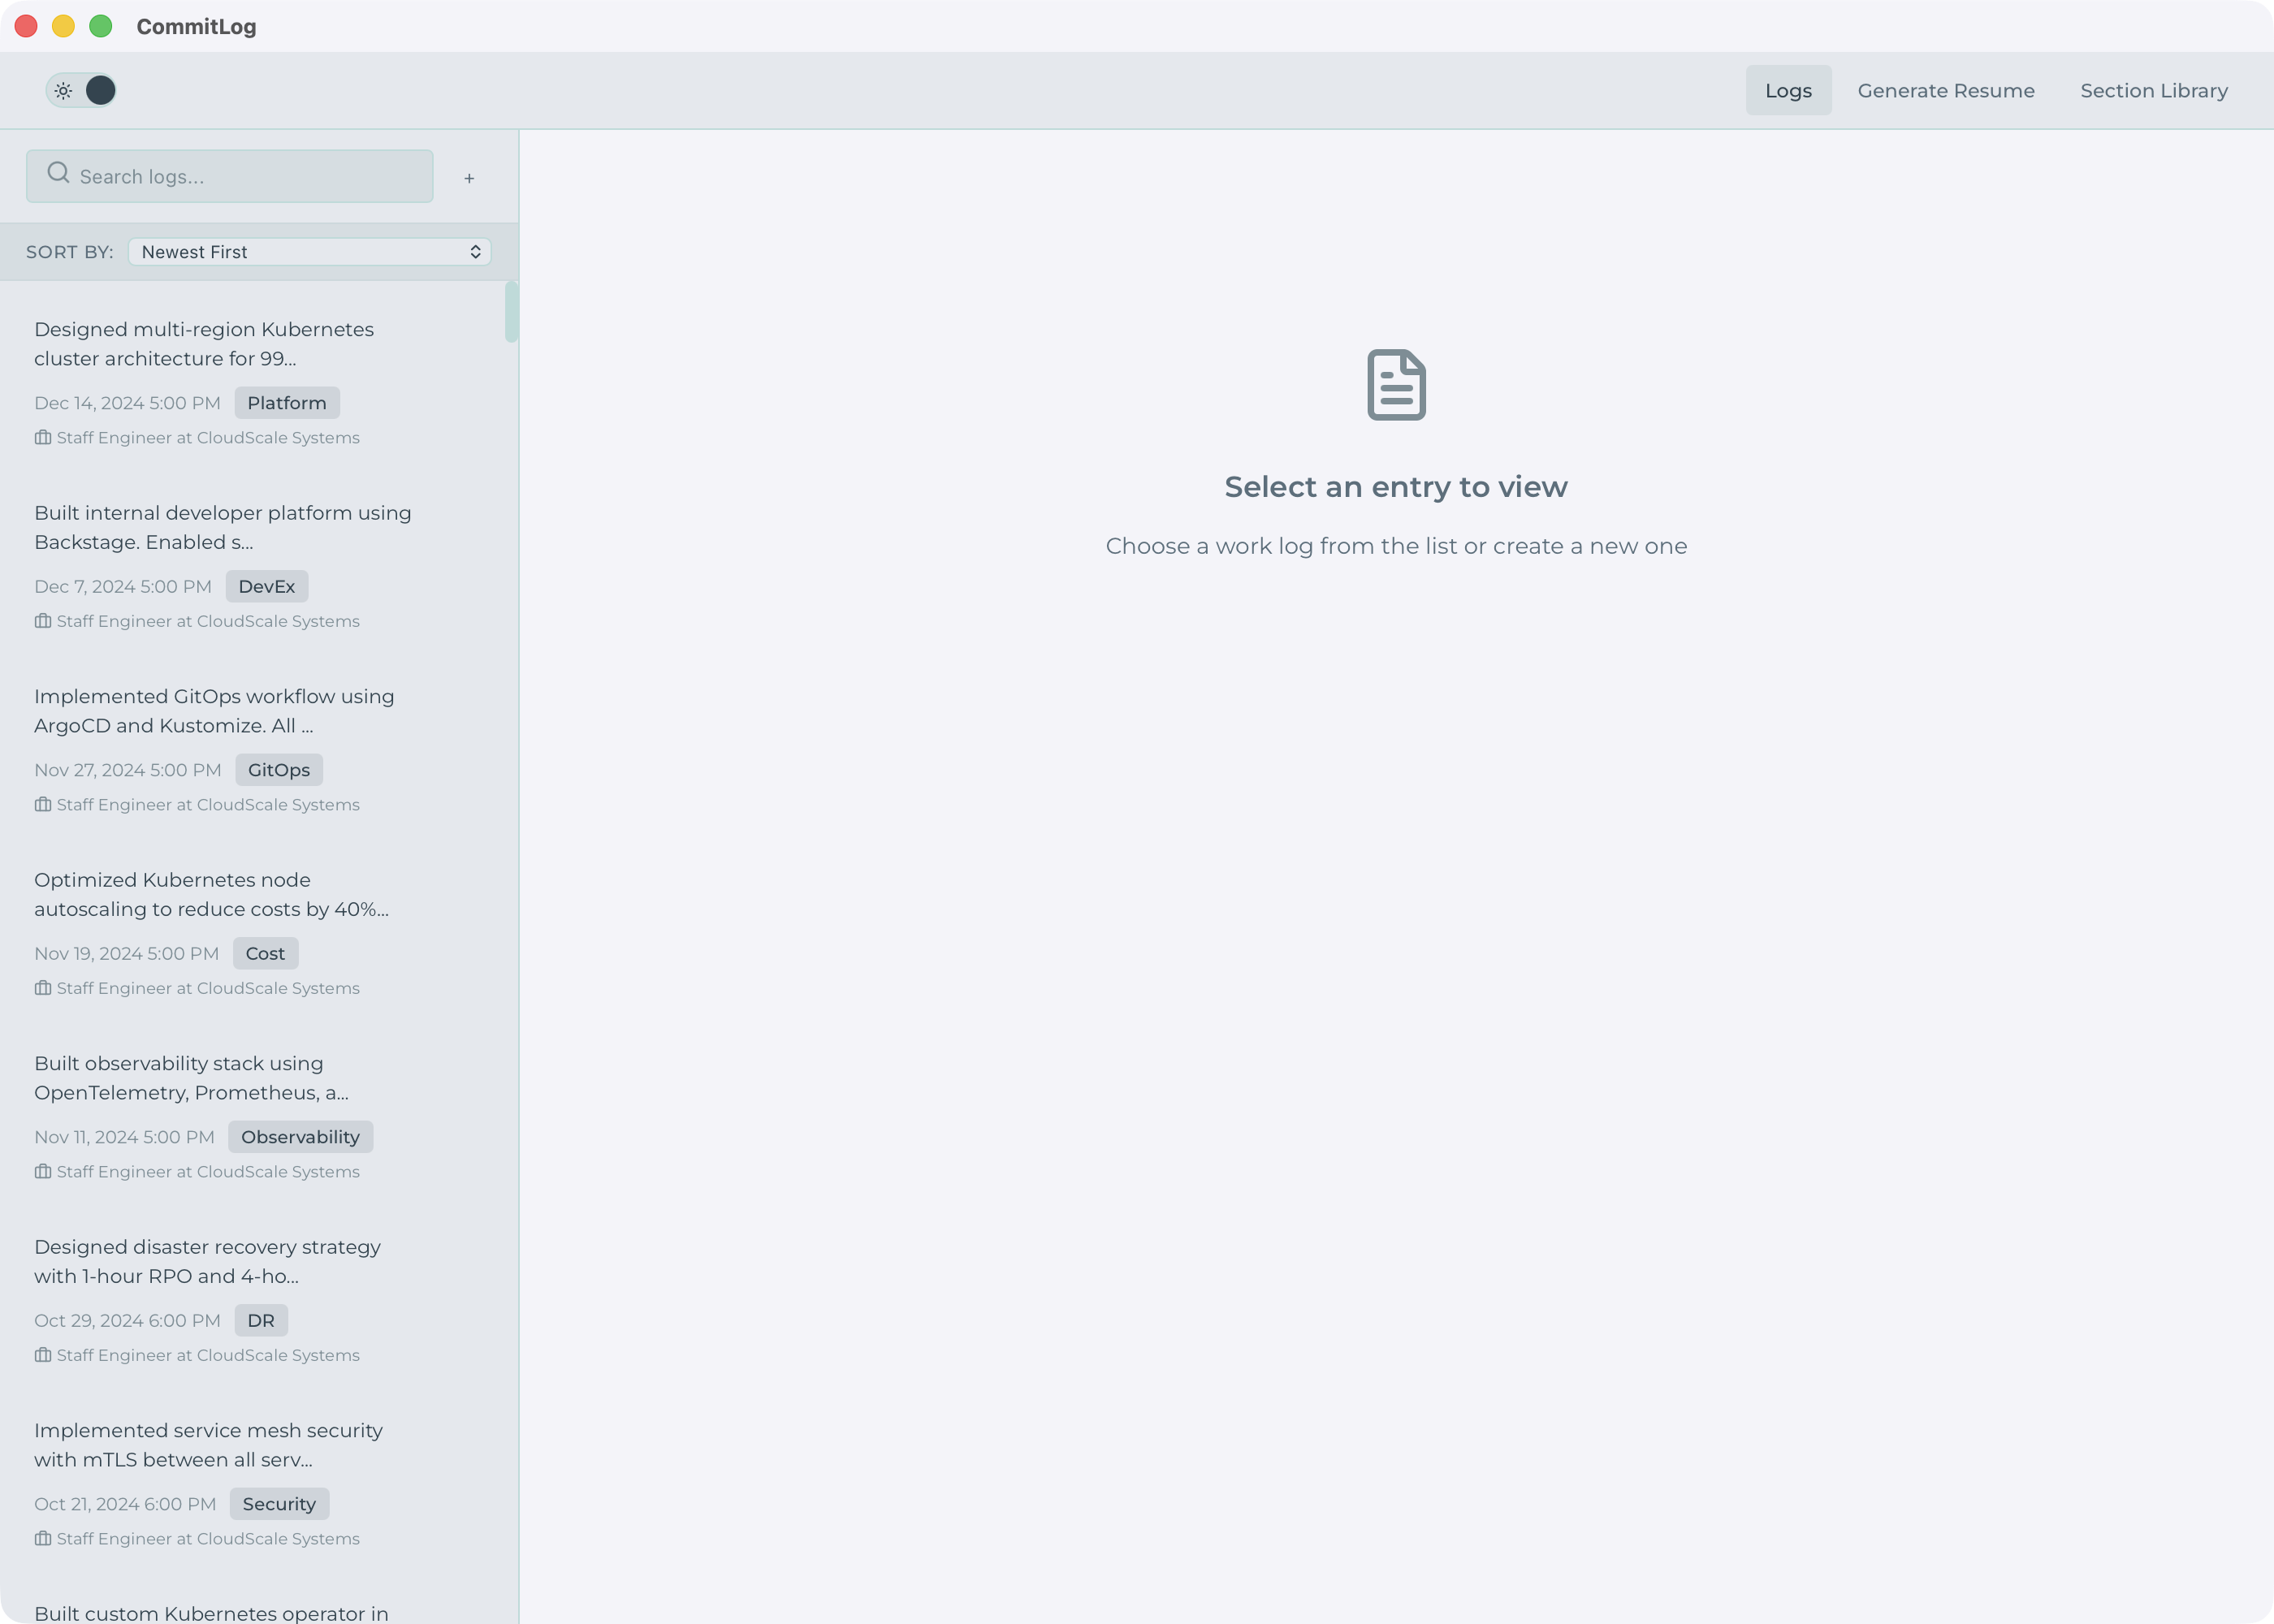Click the briefcase icon on the Platform entry
This screenshot has height=1624, width=2274.
(43, 437)
